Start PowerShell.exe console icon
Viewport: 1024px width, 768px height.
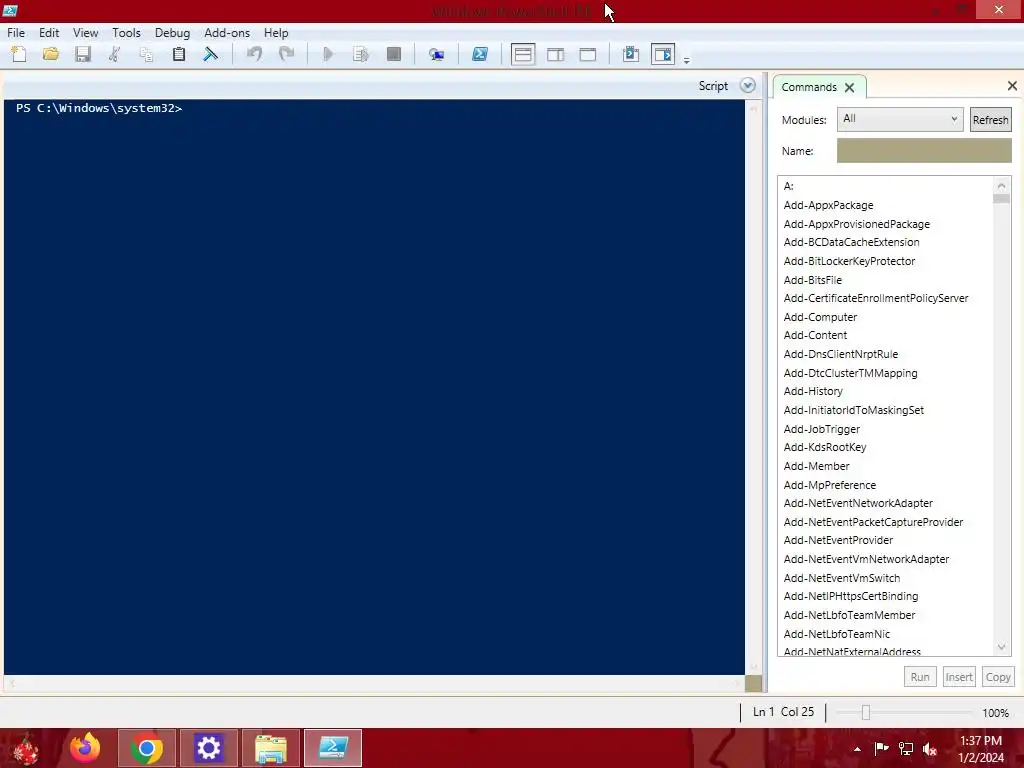coord(479,54)
